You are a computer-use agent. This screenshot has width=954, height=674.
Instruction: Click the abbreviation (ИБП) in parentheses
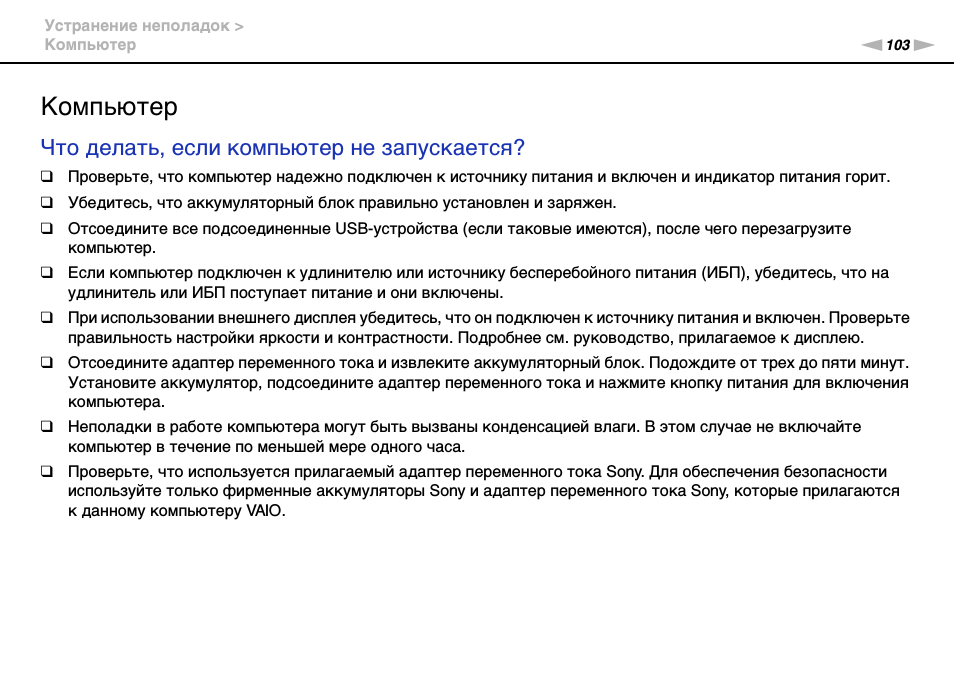tap(720, 273)
